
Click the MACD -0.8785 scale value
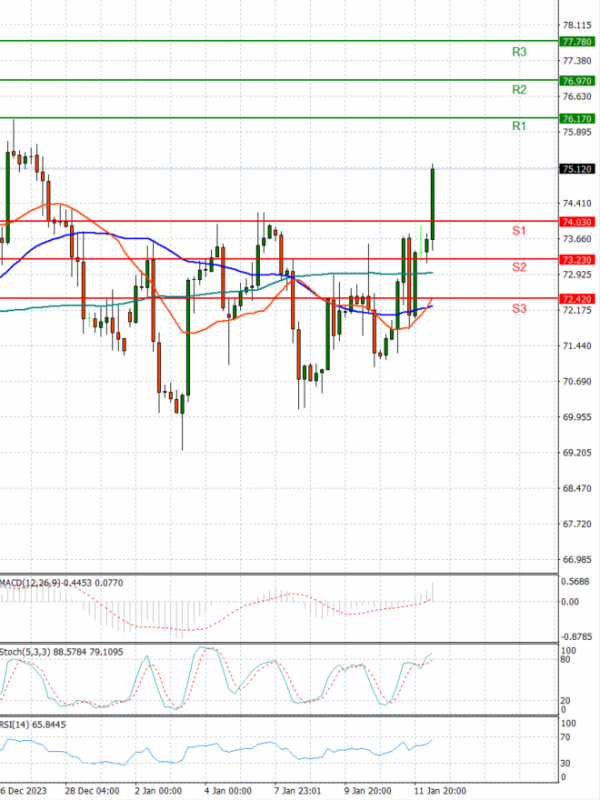click(577, 637)
